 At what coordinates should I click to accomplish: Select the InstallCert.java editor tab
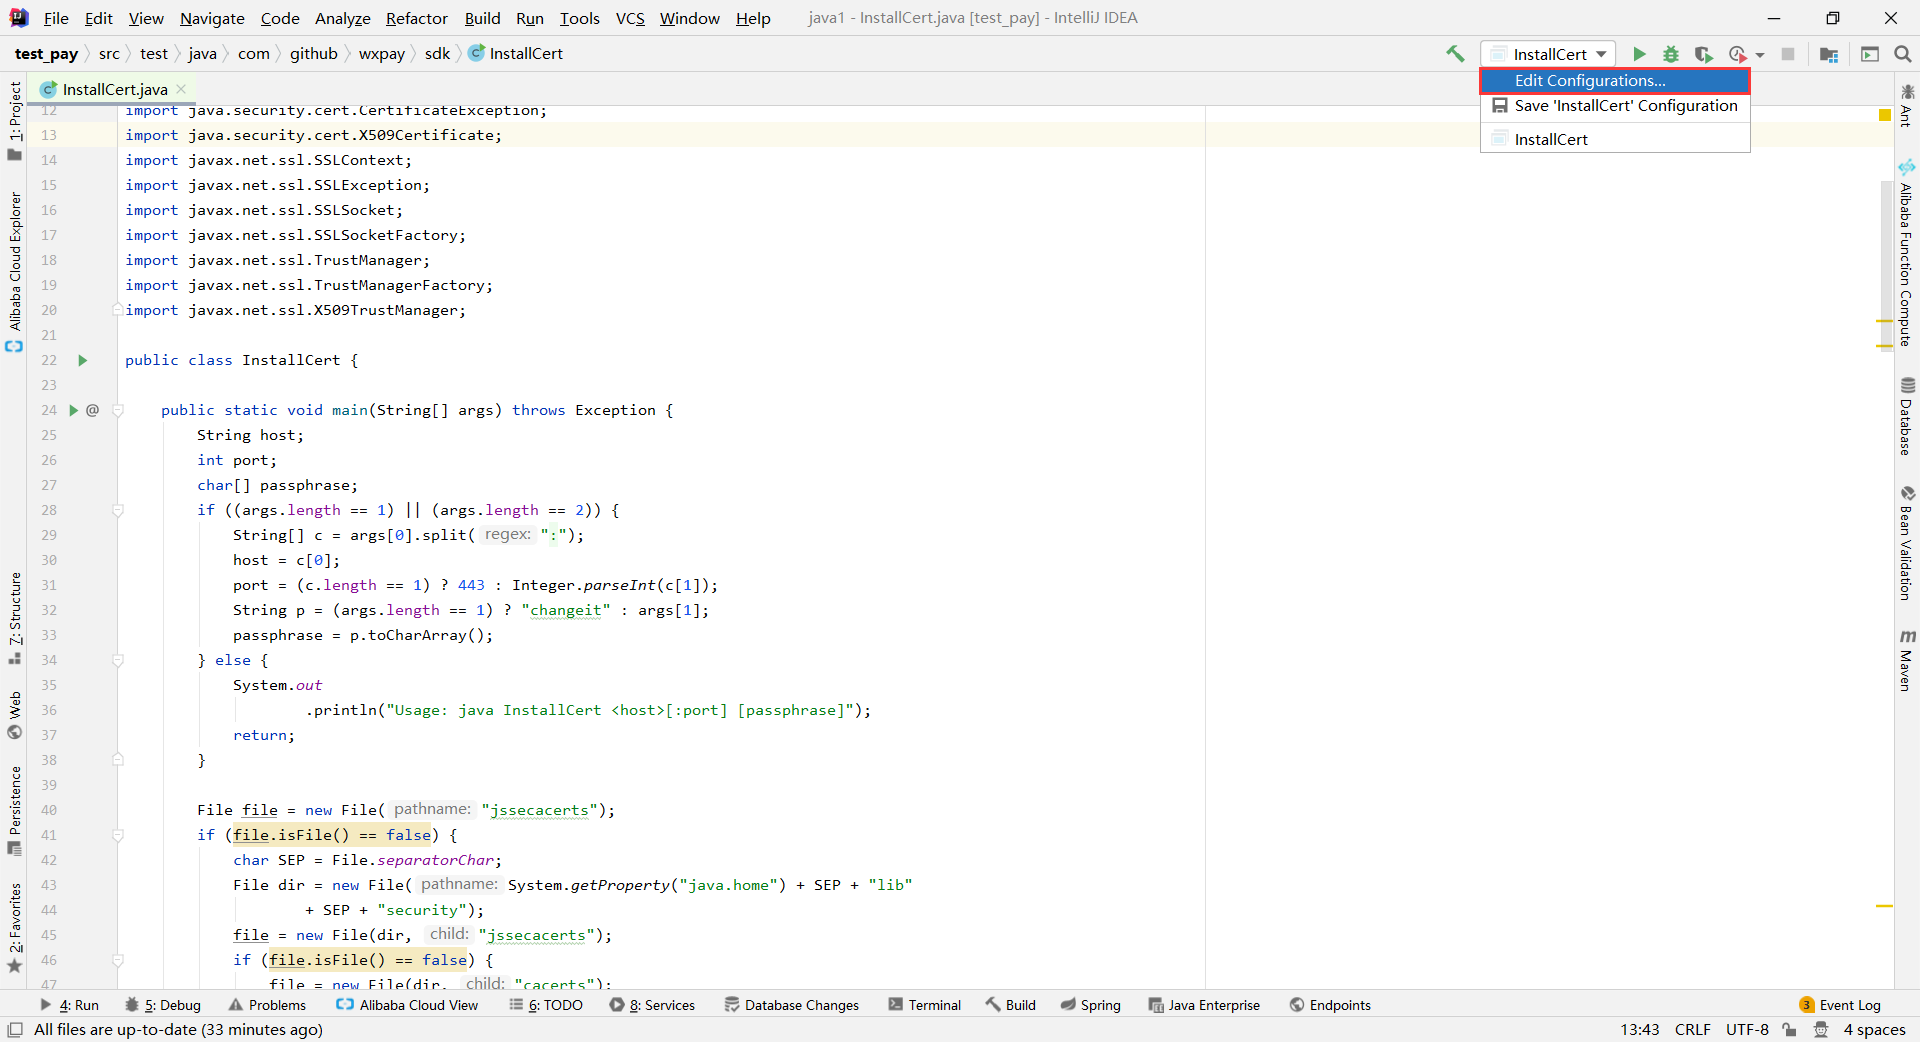(x=114, y=89)
